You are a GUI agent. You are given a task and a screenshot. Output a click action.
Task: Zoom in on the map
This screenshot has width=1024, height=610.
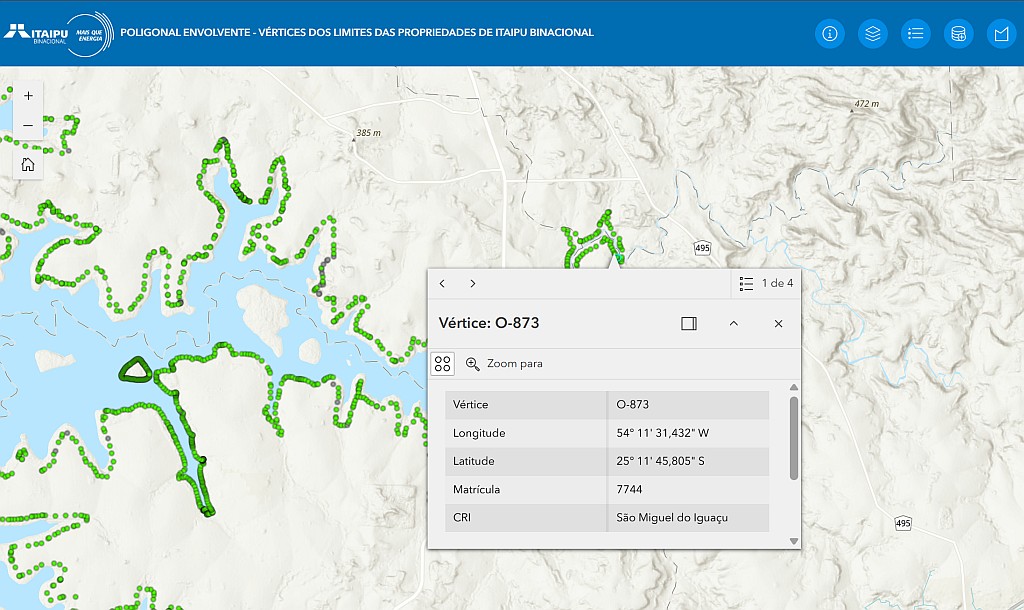click(x=28, y=96)
